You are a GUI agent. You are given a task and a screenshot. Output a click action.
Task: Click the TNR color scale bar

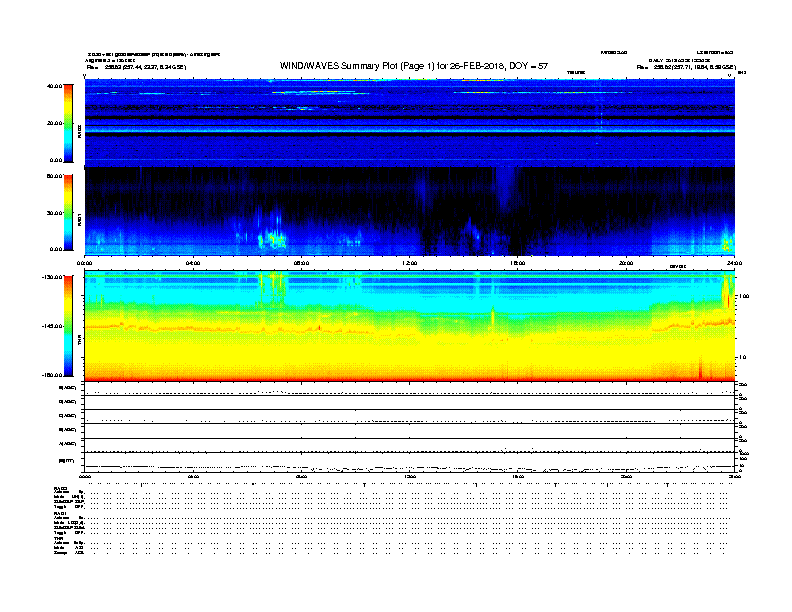coord(68,326)
